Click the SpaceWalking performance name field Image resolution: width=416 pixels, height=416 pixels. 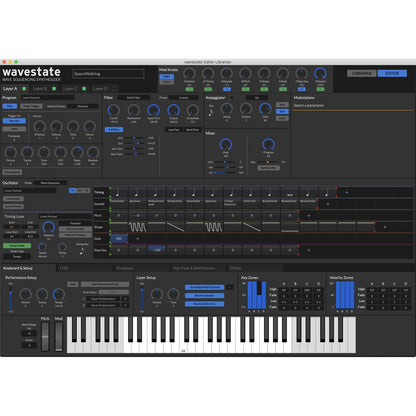point(108,74)
